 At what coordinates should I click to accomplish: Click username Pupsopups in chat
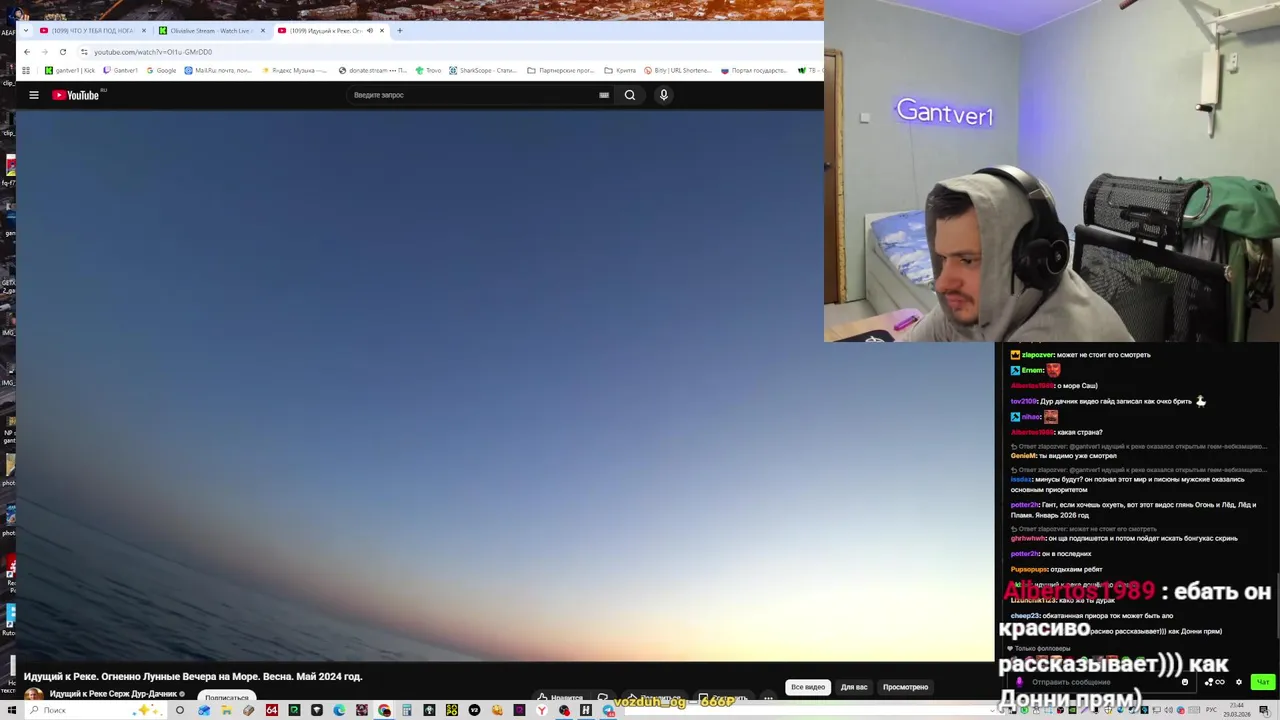(x=1029, y=569)
